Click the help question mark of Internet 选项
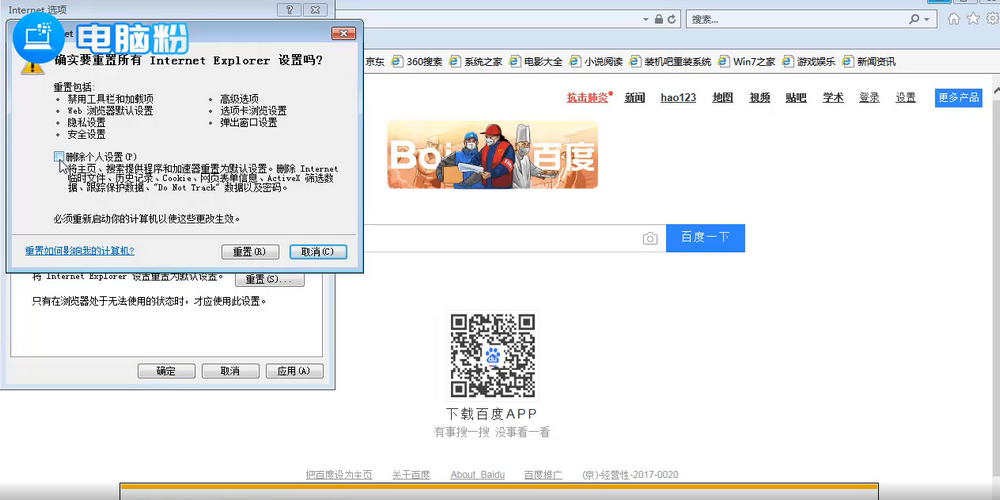 pos(289,10)
